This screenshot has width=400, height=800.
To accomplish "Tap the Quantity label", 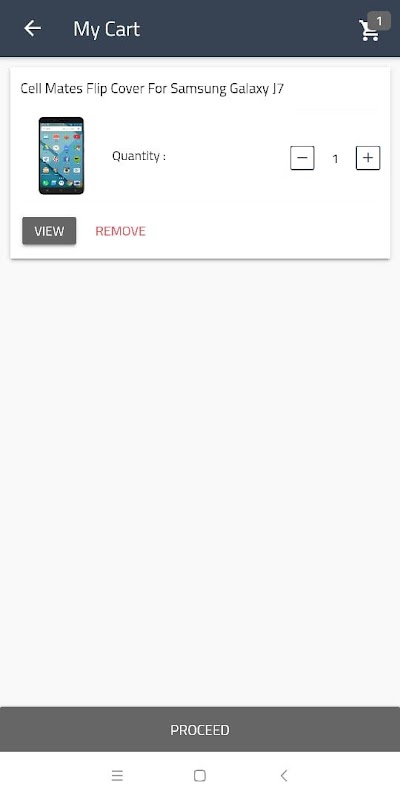I will tap(139, 156).
